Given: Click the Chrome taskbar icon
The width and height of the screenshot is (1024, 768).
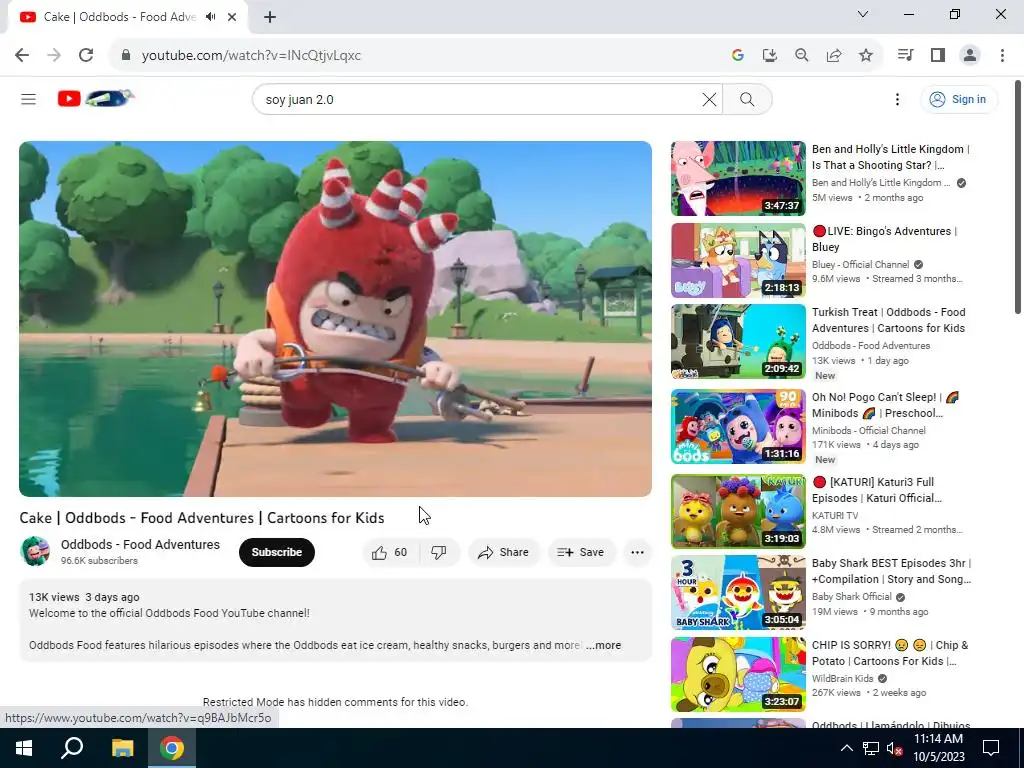Looking at the screenshot, I should tap(172, 748).
